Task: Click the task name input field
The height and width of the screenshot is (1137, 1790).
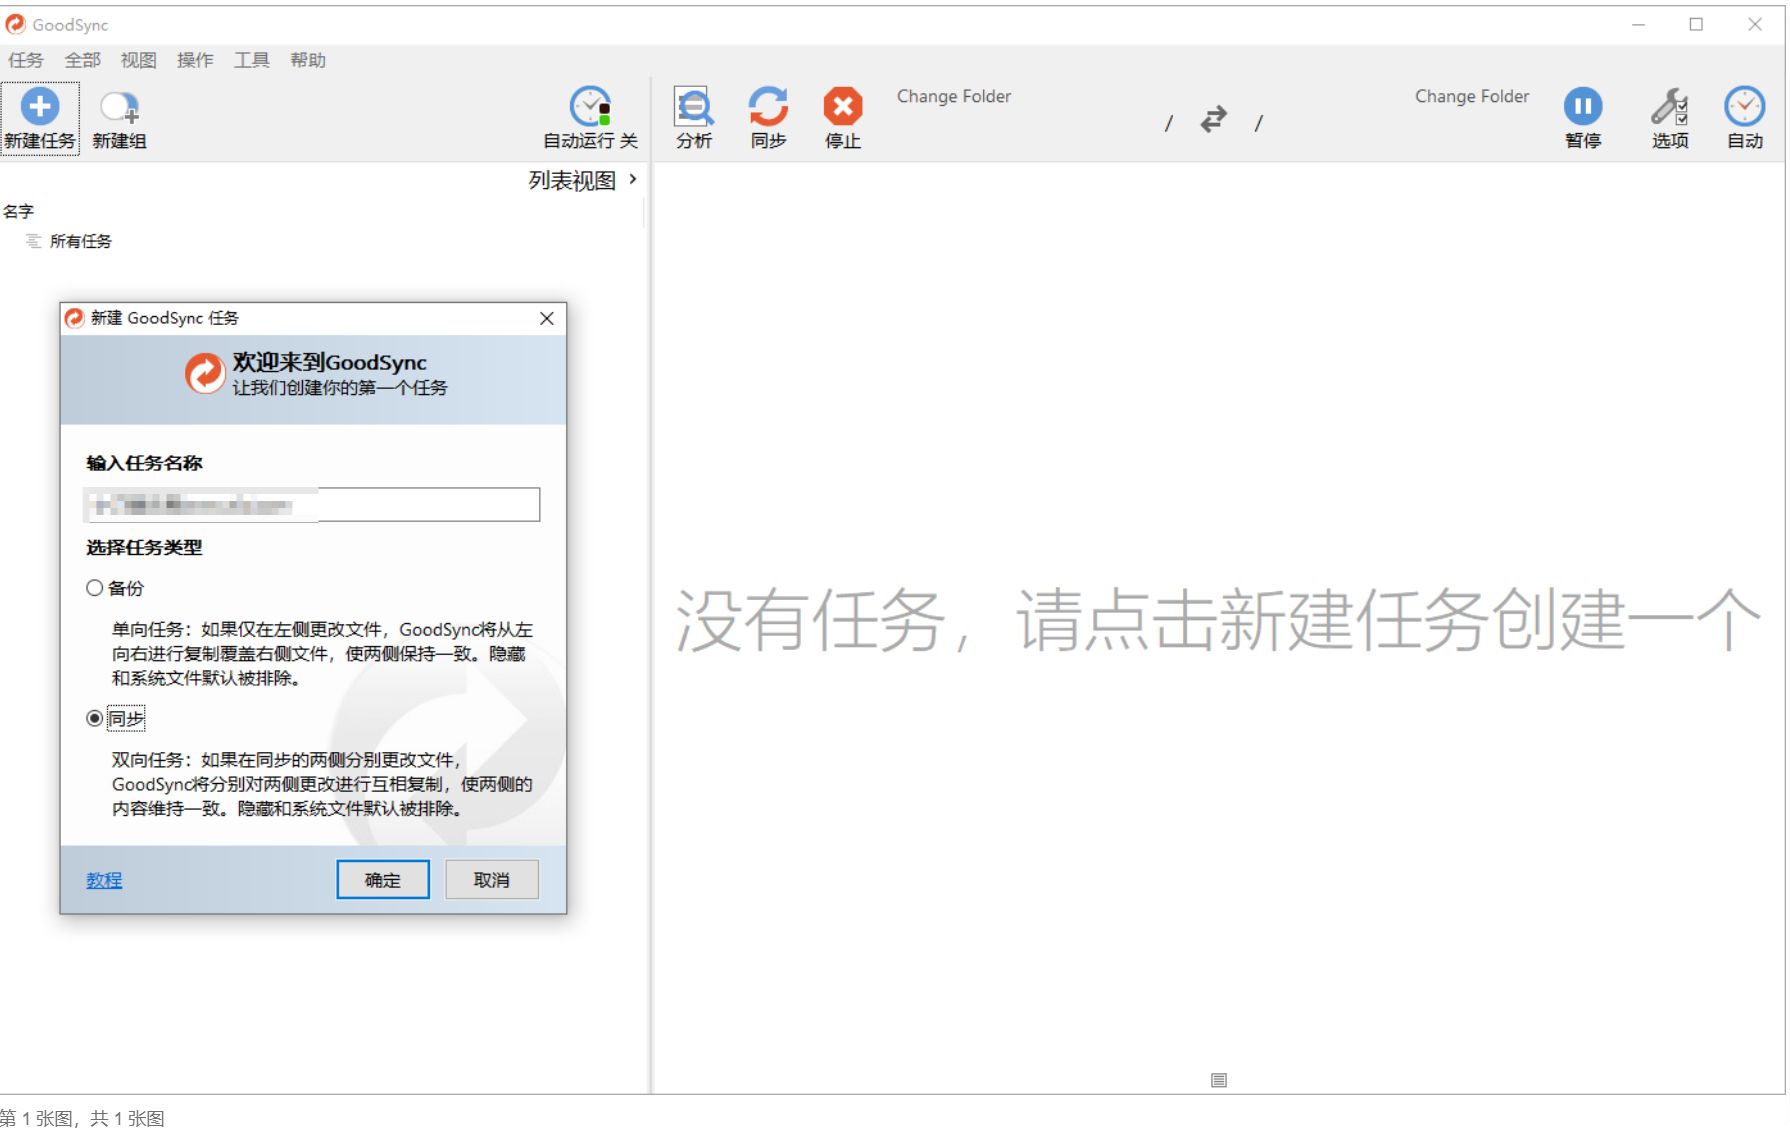Action: tap(313, 504)
